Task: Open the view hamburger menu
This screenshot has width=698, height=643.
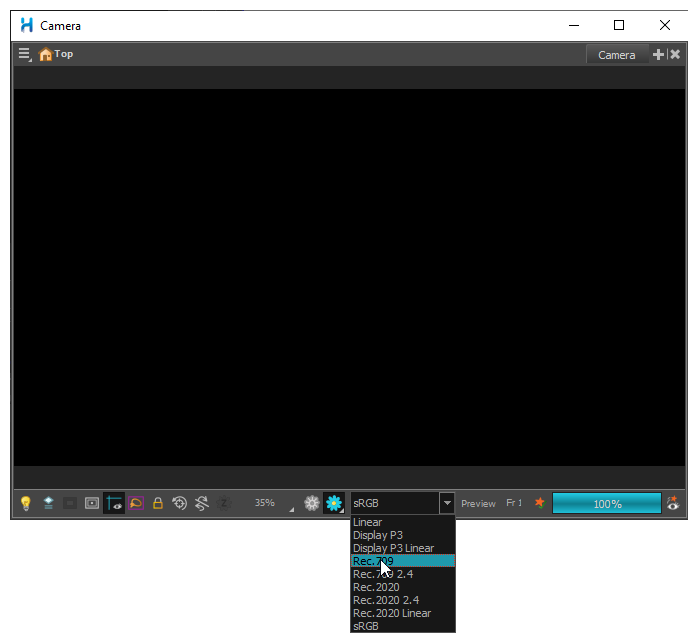Action: coord(25,54)
